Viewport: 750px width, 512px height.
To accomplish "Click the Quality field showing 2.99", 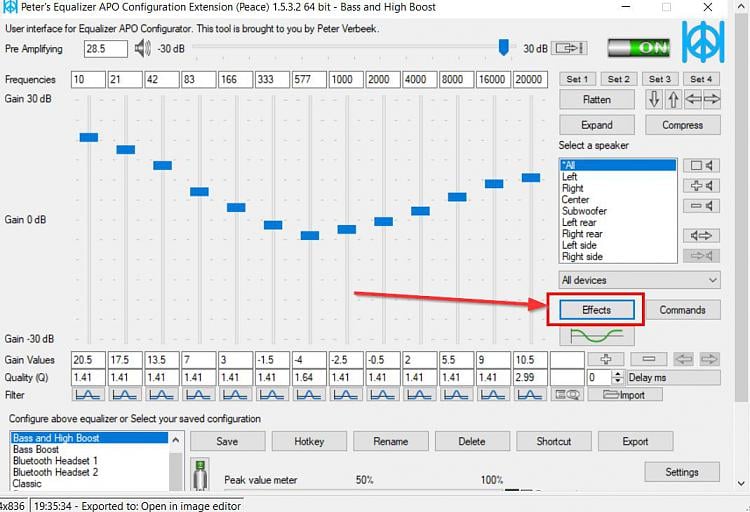I will [530, 377].
